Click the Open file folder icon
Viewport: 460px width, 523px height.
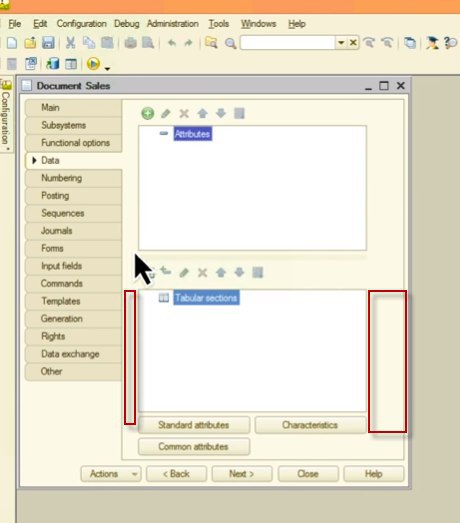coord(30,43)
